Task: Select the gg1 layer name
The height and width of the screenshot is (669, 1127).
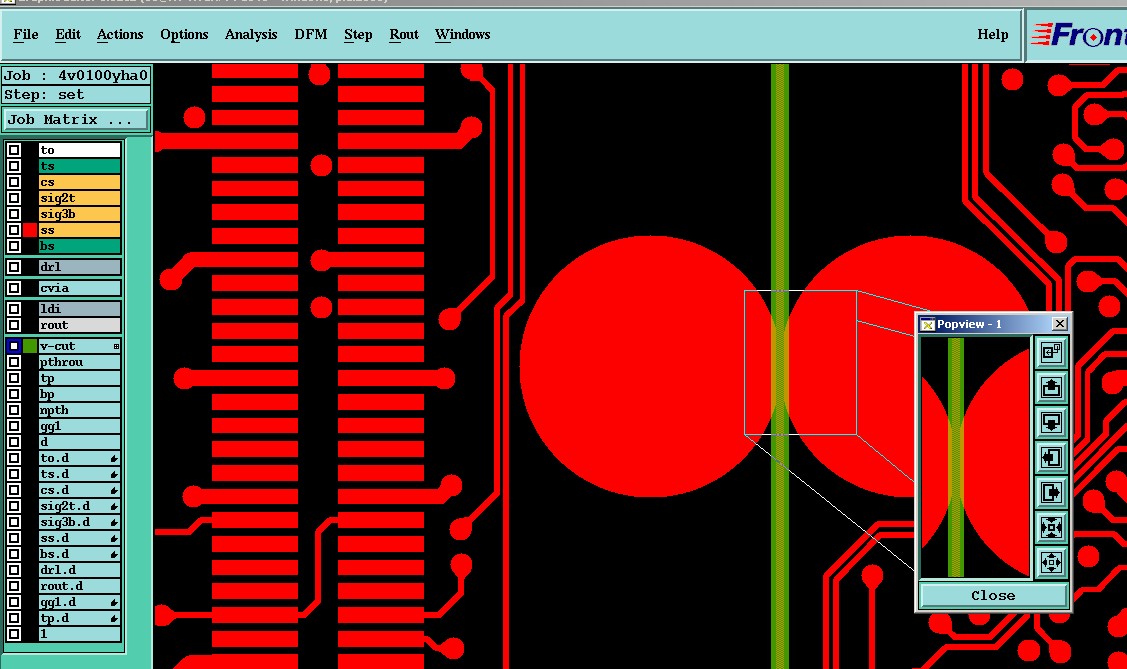Action: pos(80,426)
